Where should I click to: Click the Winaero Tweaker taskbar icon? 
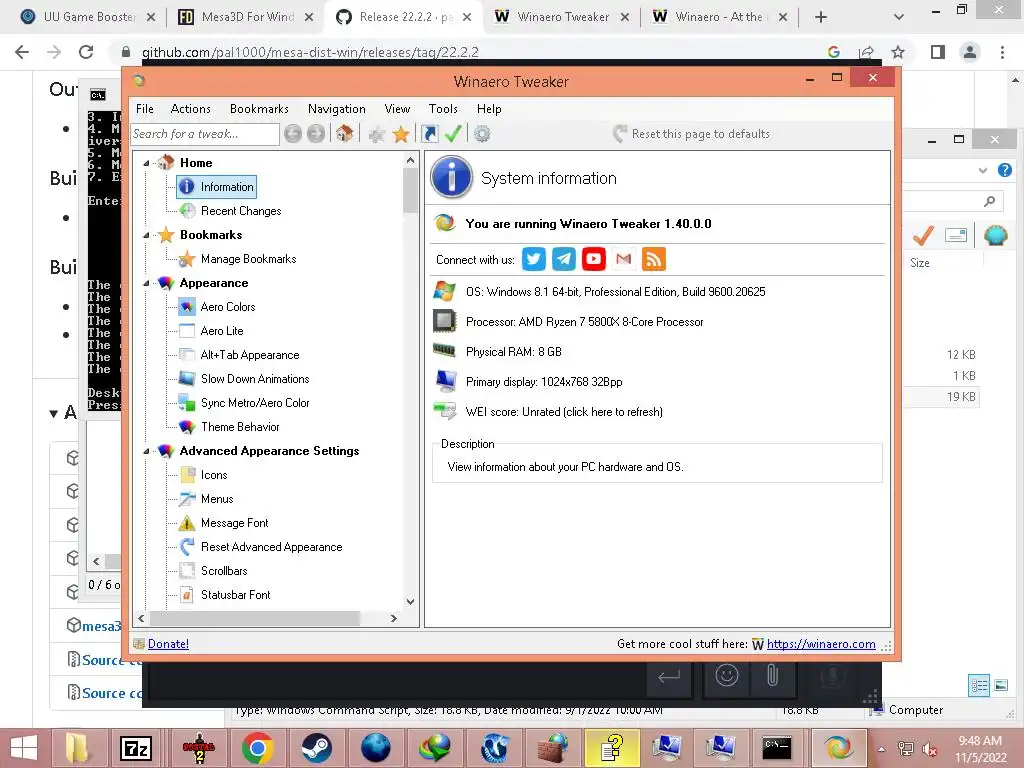coord(838,748)
